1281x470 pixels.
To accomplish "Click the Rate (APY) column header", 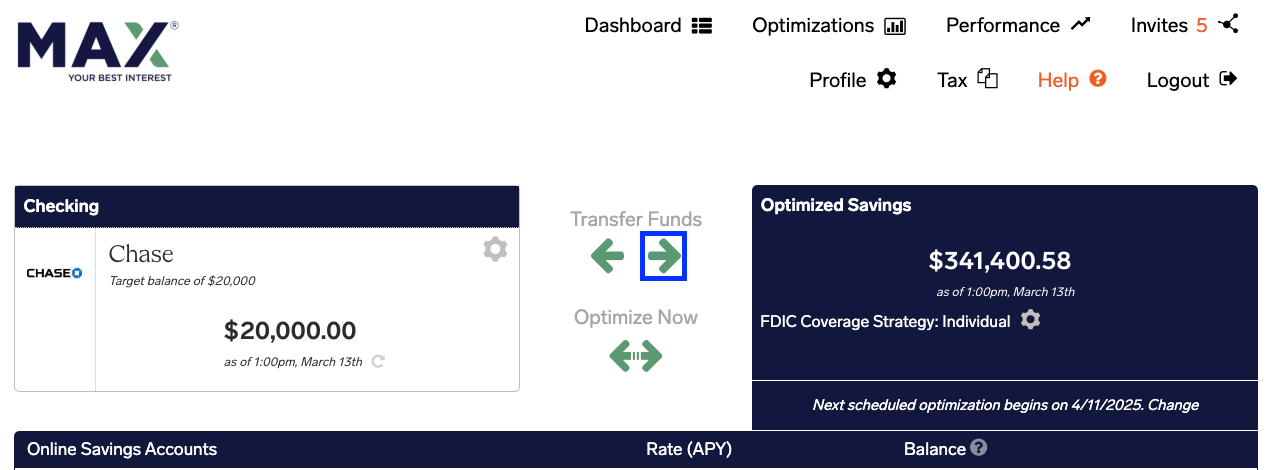I will coord(689,449).
